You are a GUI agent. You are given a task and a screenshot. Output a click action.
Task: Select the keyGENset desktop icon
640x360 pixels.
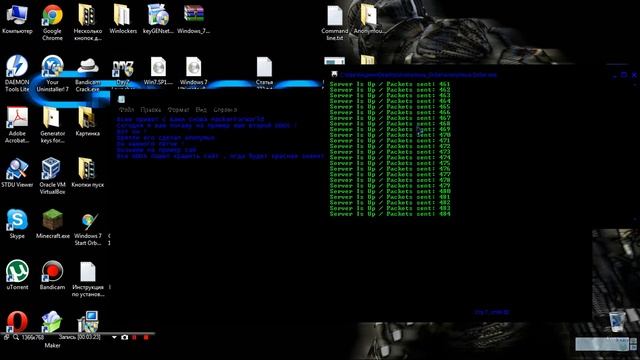pos(158,20)
